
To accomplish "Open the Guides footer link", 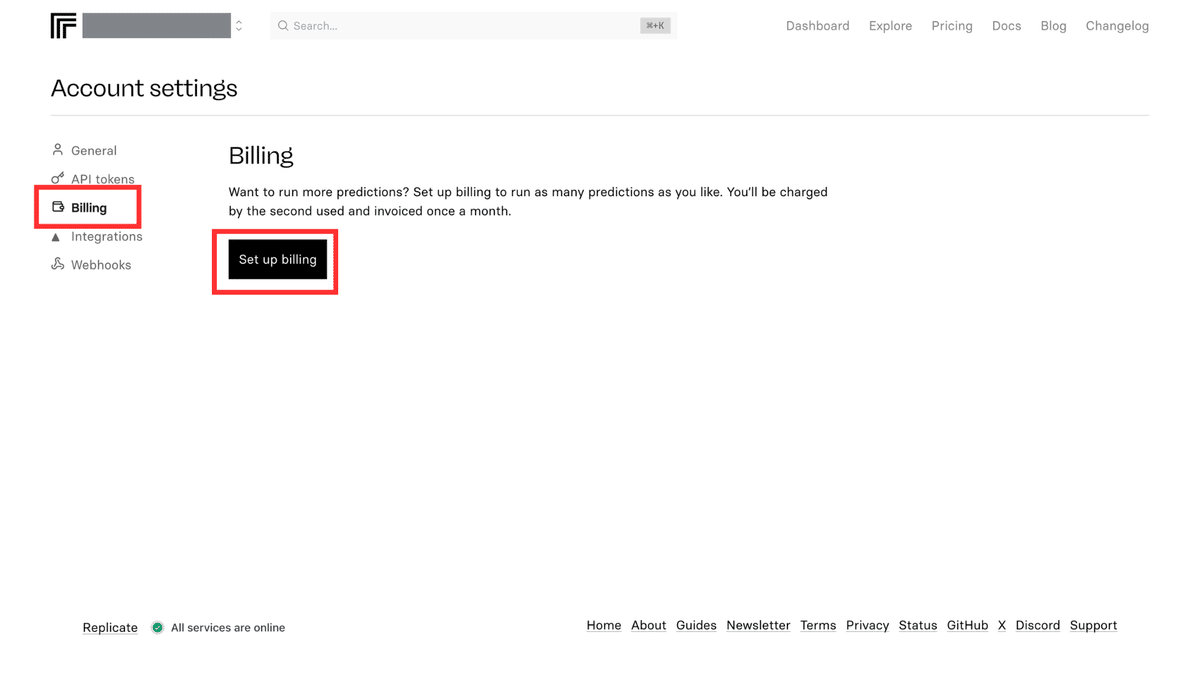I will [x=696, y=625].
